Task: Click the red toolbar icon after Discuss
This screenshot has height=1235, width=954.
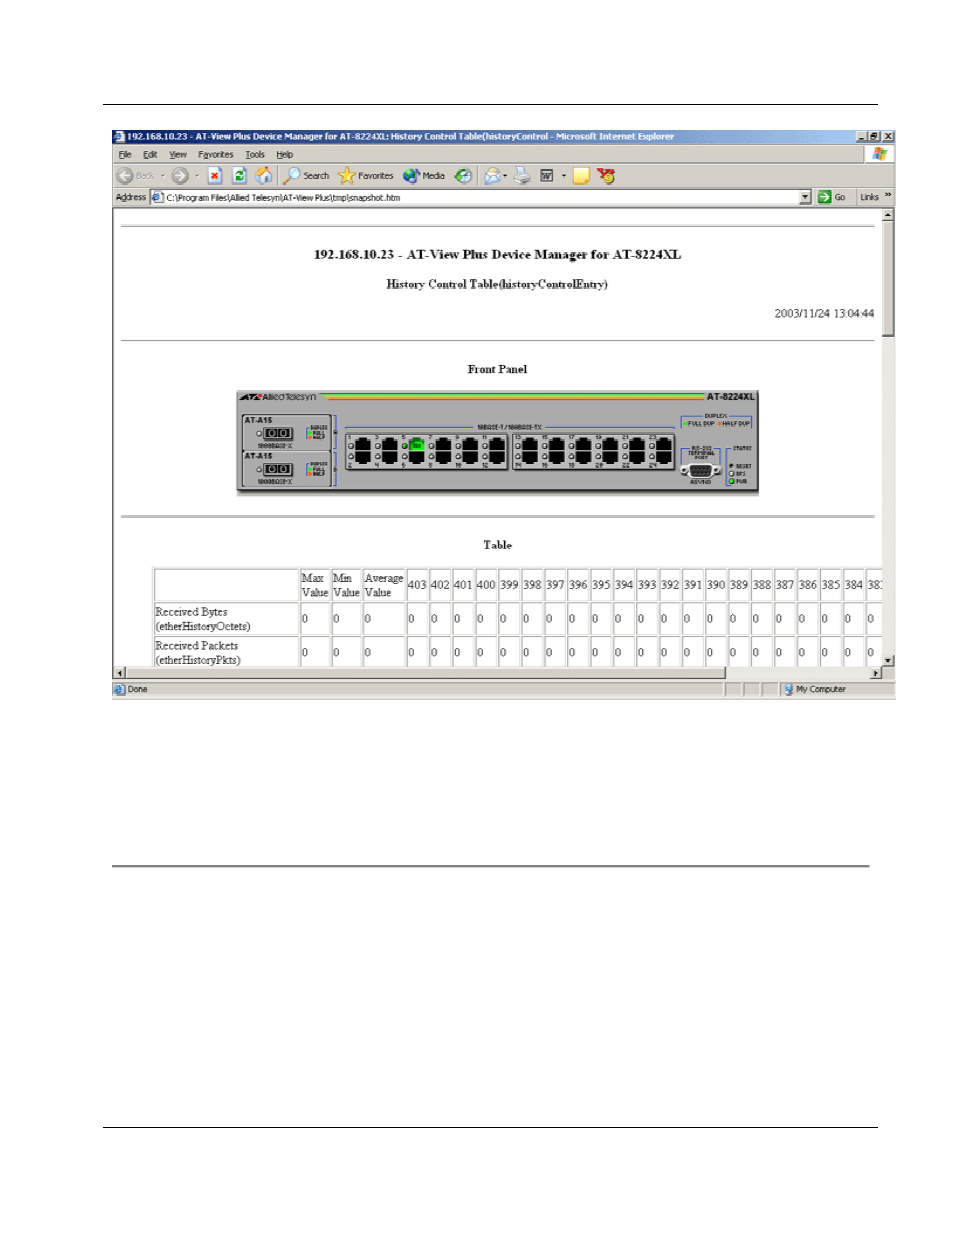Action: [606, 176]
